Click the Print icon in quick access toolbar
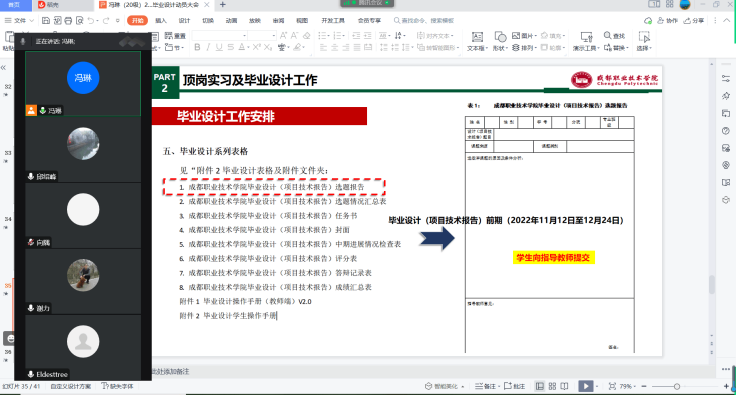The width and height of the screenshot is (736, 395). (x=68, y=21)
